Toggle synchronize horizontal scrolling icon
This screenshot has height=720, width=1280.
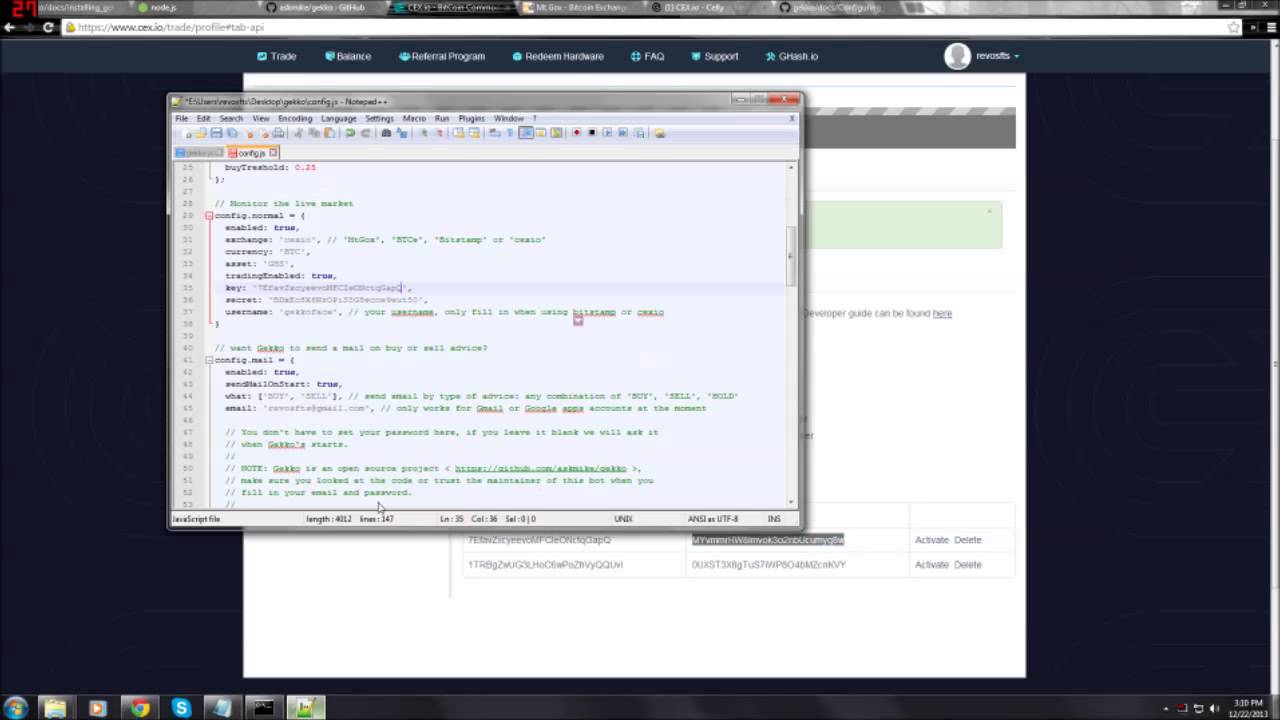[x=474, y=133]
